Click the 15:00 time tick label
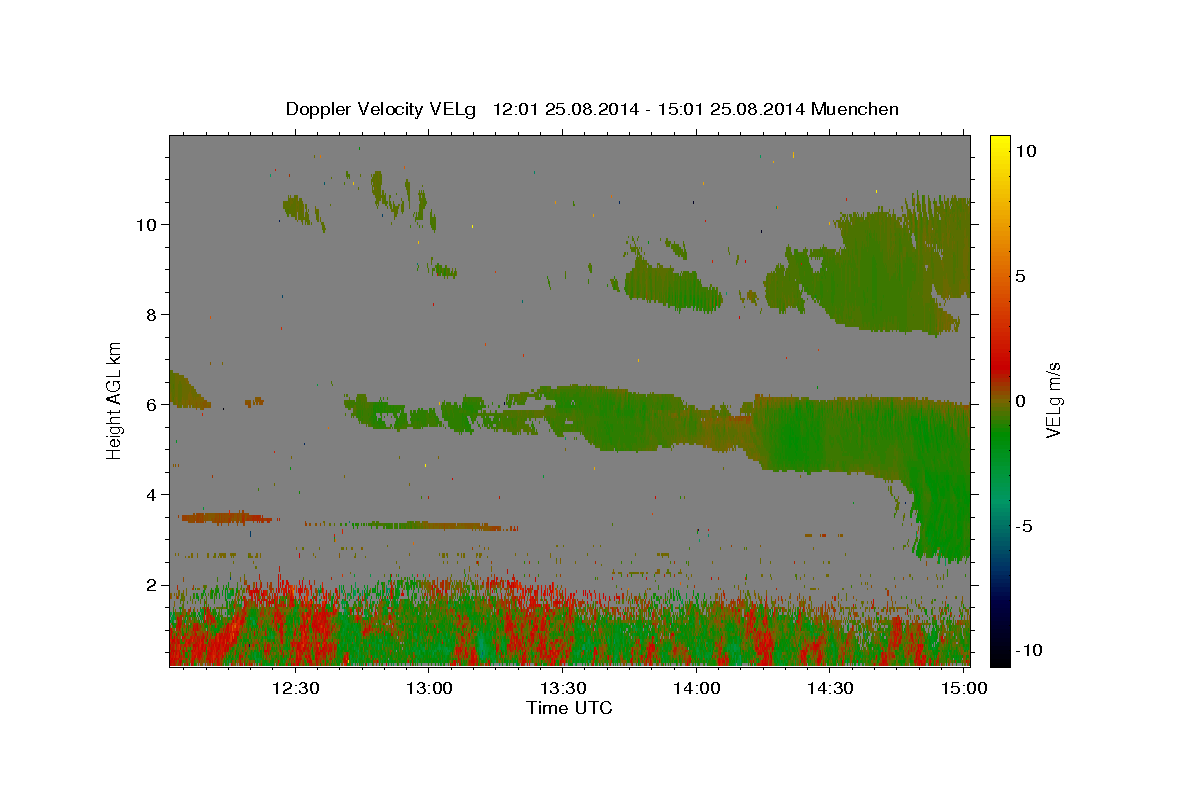Viewport: 1200px width, 800px height. pyautogui.click(x=963, y=688)
